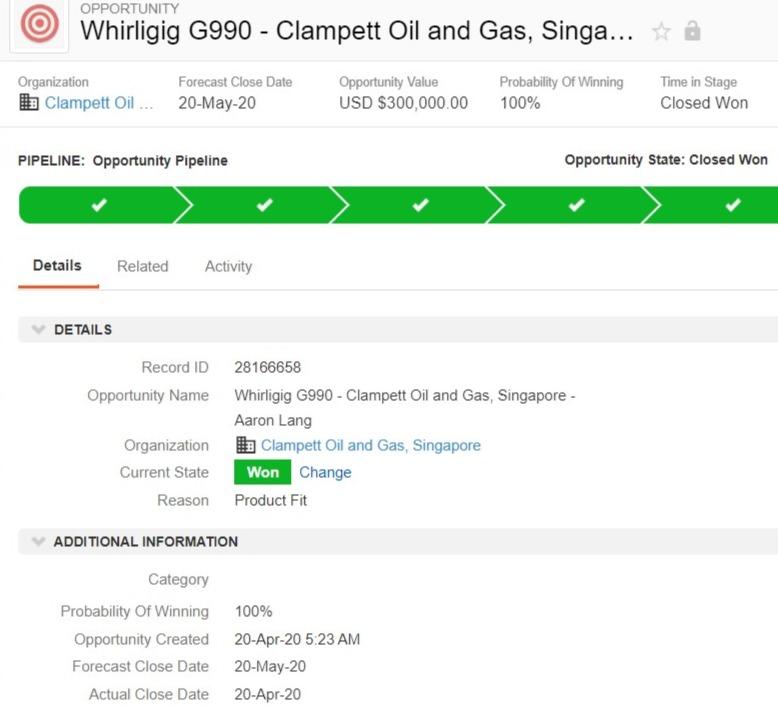Click Opportunity Created 20-Apr-20 5:23 AM

point(297,639)
